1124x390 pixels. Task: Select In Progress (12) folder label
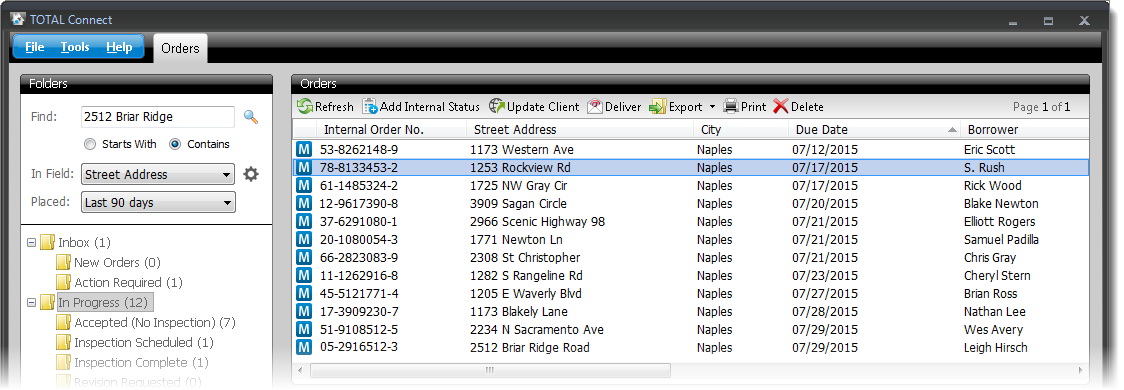[105, 303]
